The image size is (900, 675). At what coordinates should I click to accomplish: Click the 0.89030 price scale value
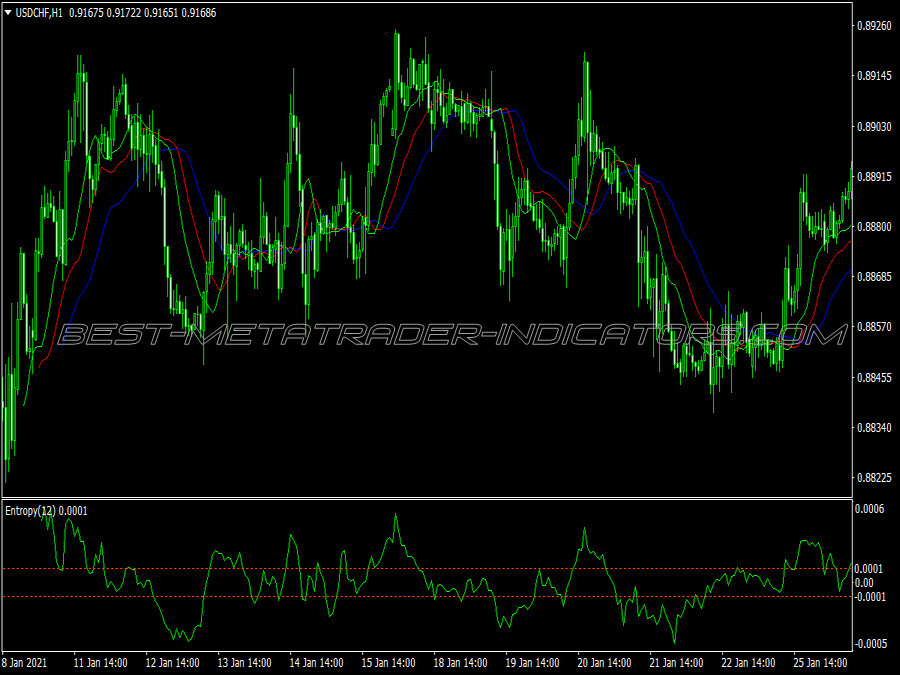[874, 126]
